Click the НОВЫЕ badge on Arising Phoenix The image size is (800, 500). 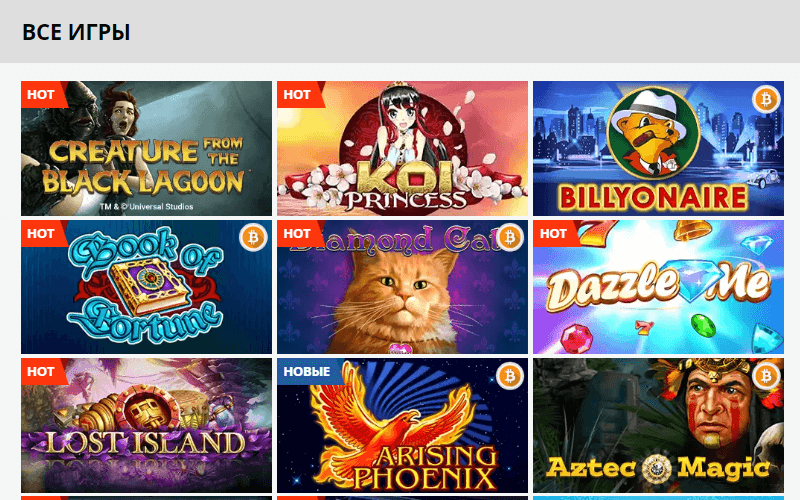310,371
